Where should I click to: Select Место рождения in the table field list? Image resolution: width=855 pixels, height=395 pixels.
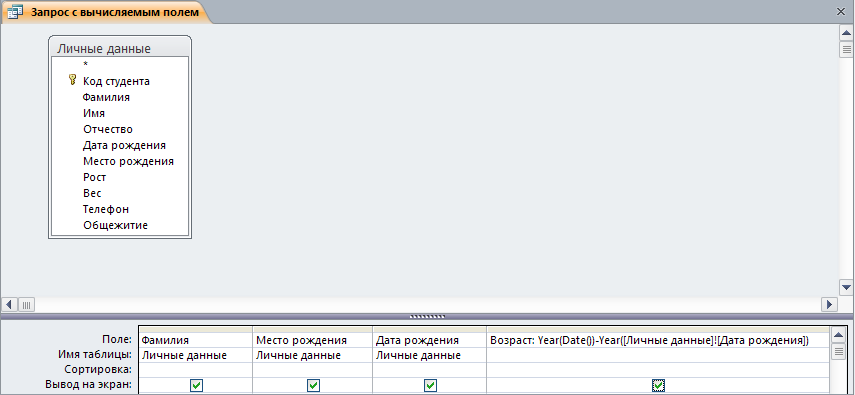(128, 161)
